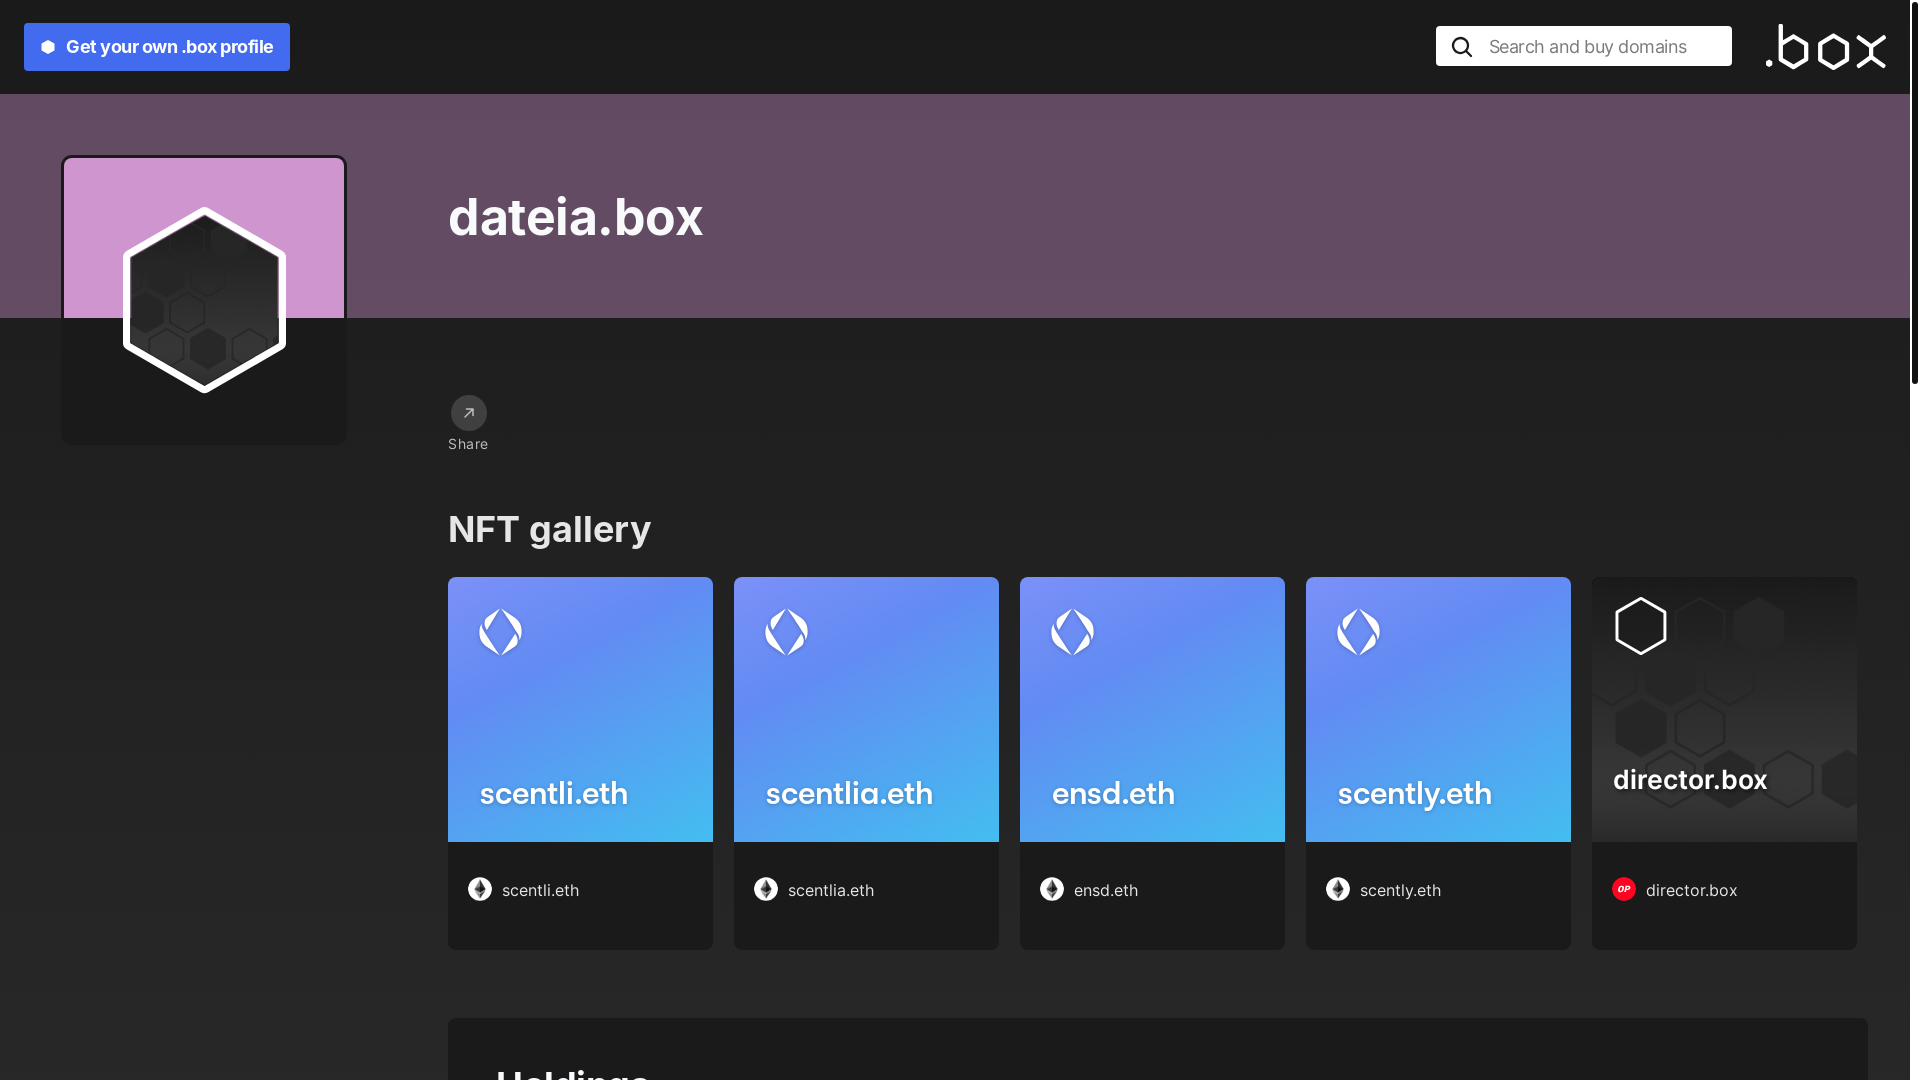
Task: Focus the Search and buy domains field
Action: (x=1584, y=46)
